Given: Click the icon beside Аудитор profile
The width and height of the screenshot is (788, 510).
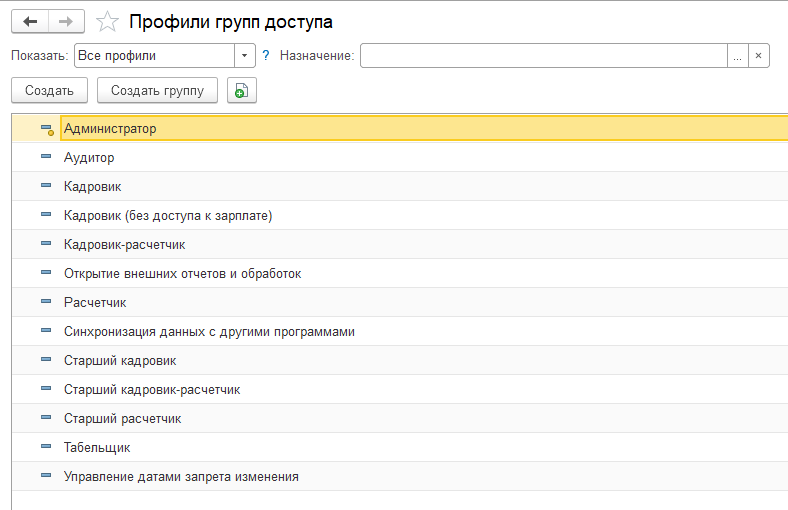Looking at the screenshot, I should point(46,158).
